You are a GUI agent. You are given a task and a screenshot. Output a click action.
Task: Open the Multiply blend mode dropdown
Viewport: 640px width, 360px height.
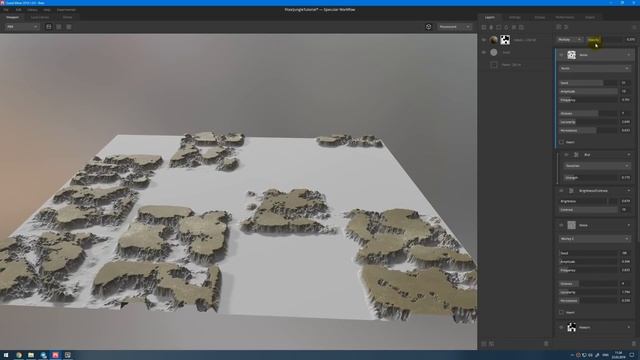[570, 40]
